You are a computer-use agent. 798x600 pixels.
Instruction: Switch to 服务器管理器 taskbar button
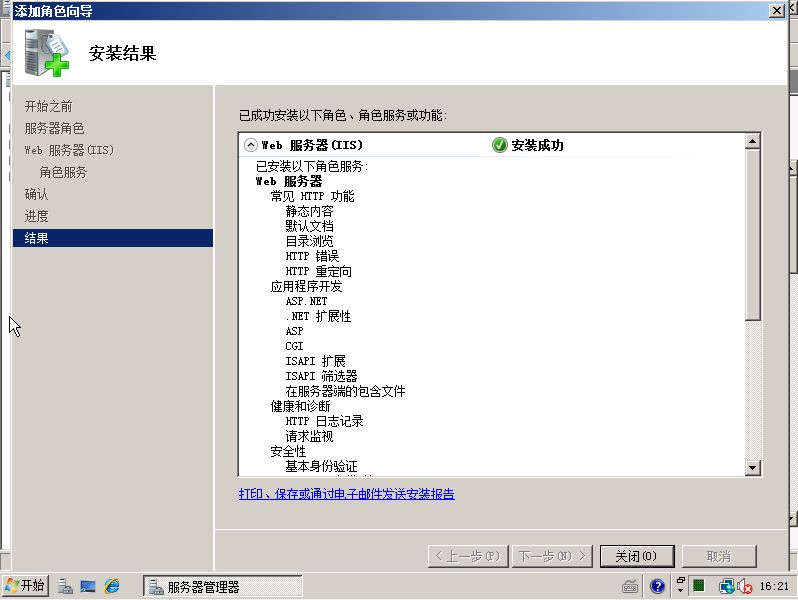pyautogui.click(x=222, y=586)
